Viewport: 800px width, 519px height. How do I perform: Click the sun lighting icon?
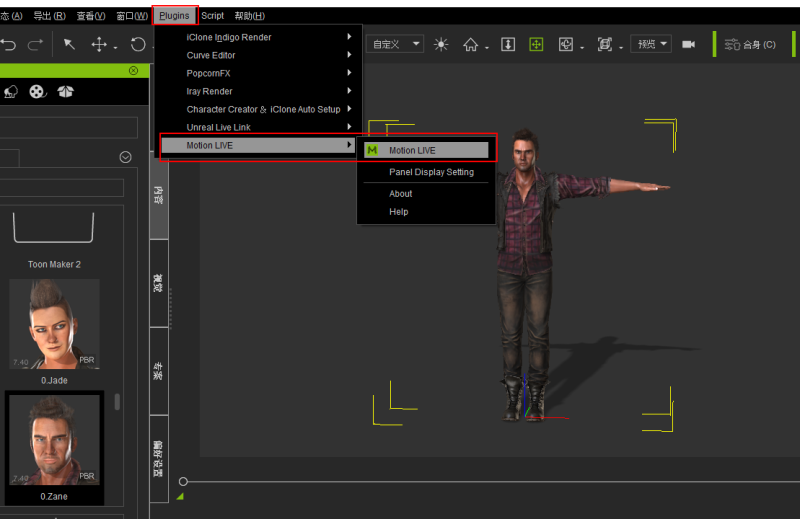point(441,45)
